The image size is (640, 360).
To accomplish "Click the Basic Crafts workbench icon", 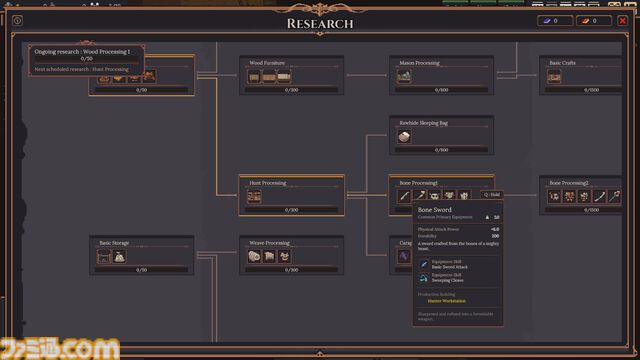I will 554,76.
